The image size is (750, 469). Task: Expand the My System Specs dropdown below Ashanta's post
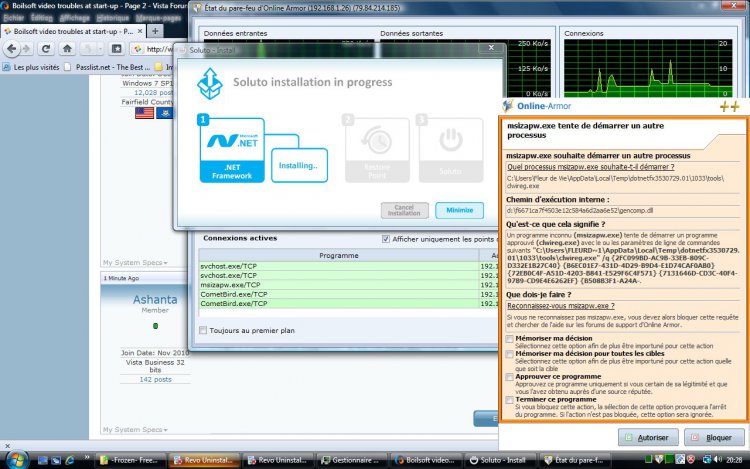(135, 430)
